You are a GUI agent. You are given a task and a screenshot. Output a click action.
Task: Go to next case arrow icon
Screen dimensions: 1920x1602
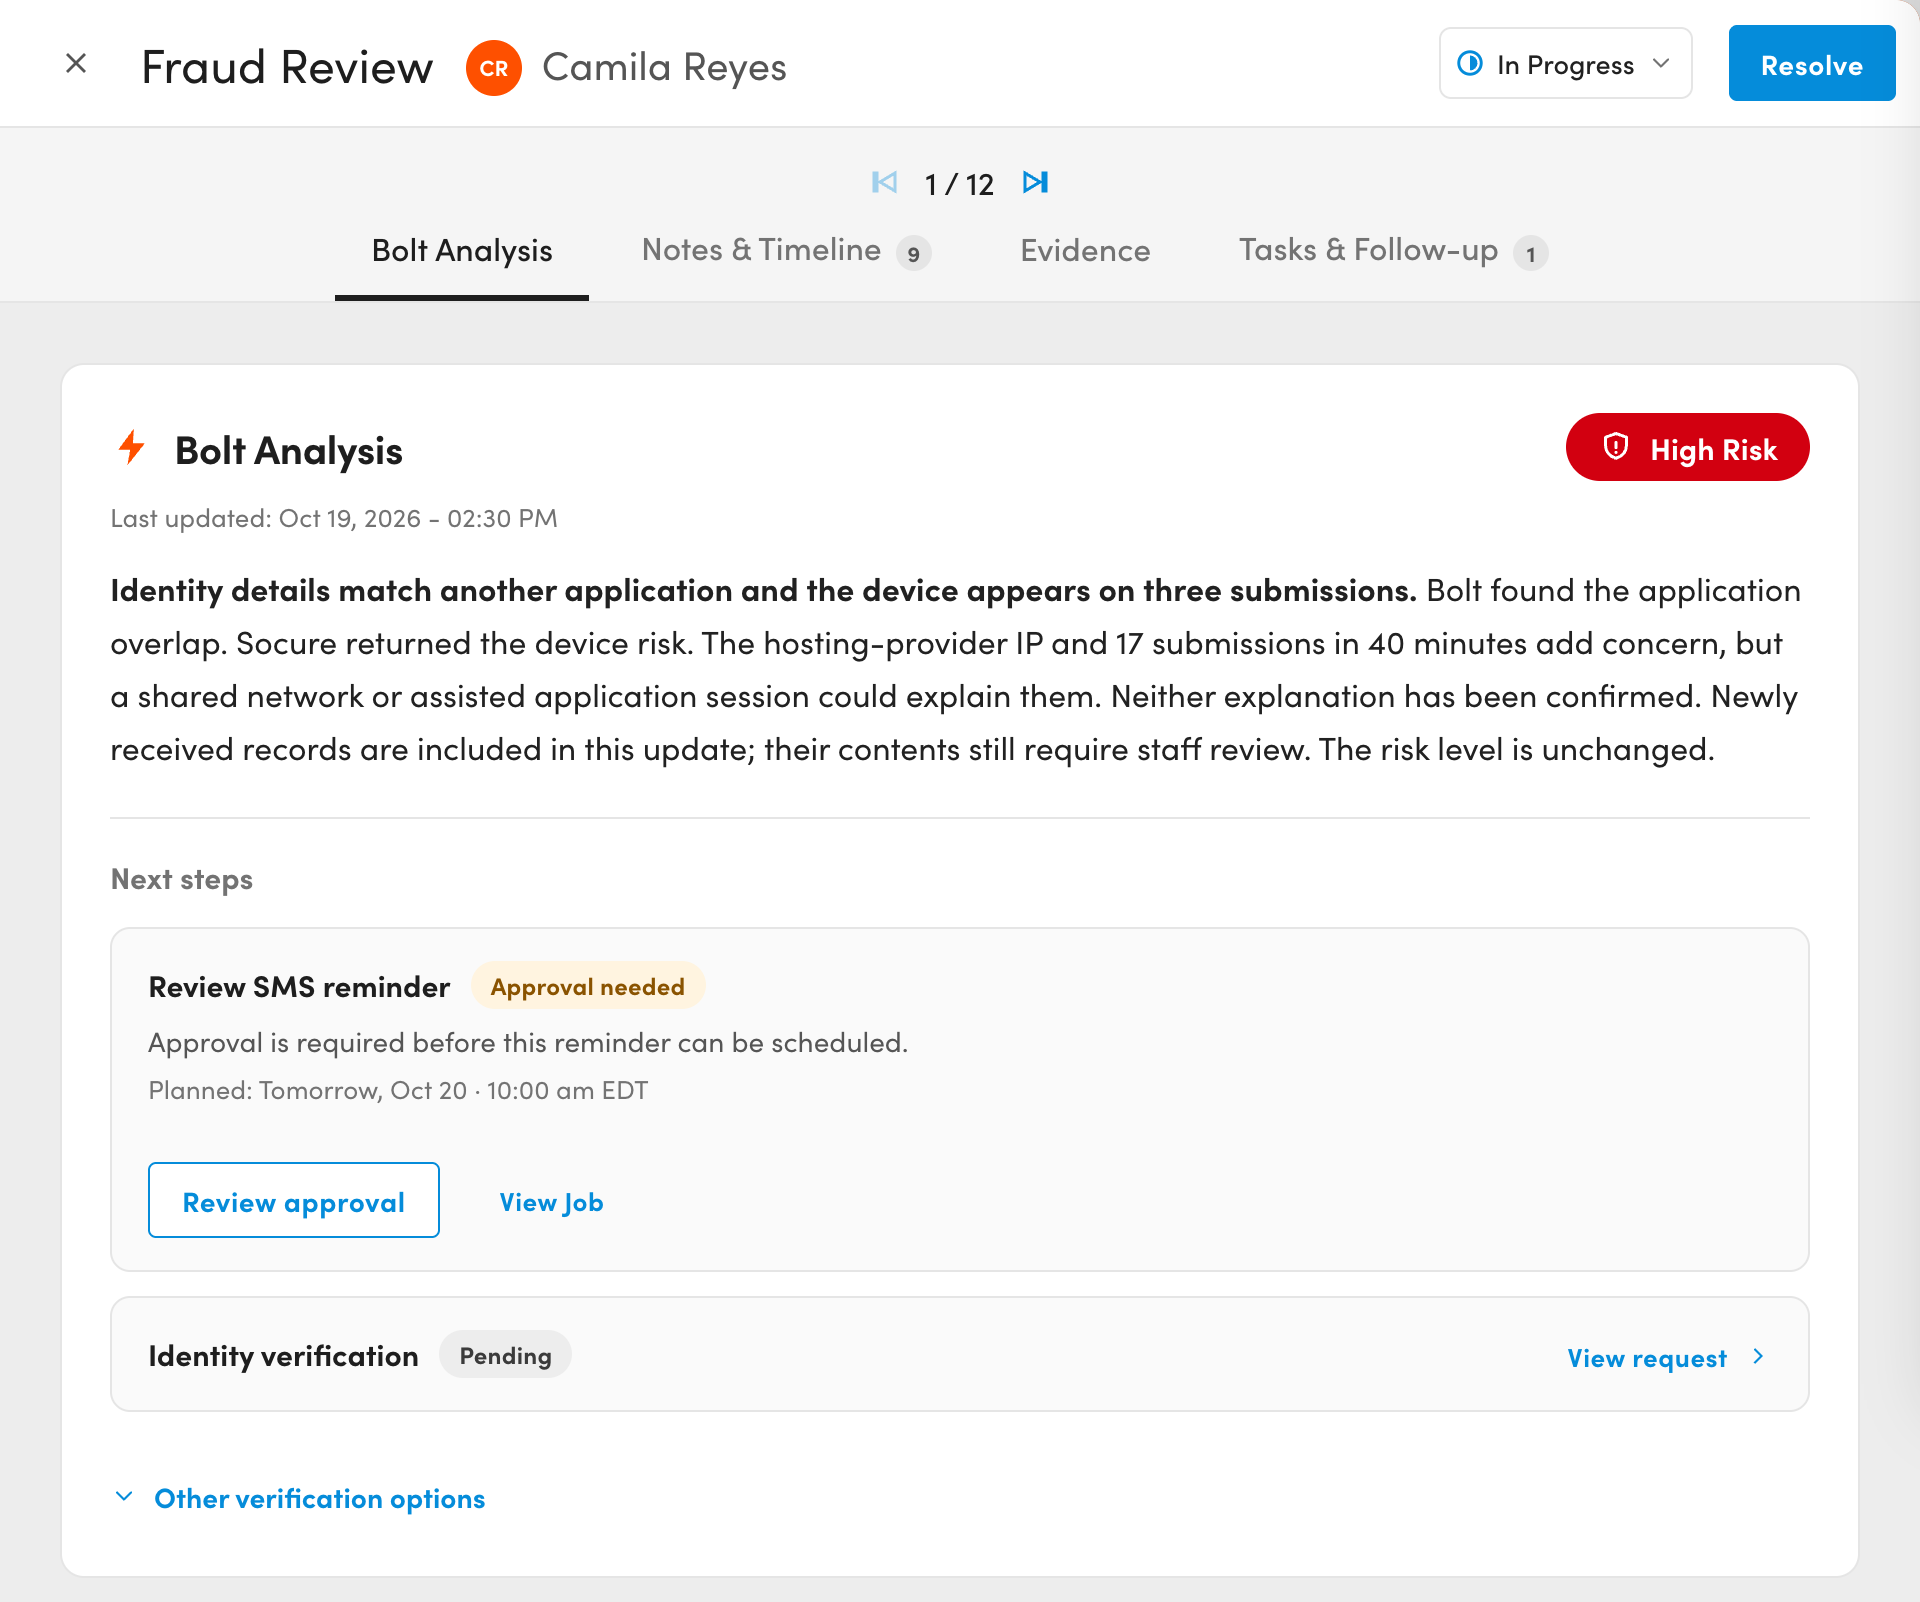point(1035,182)
